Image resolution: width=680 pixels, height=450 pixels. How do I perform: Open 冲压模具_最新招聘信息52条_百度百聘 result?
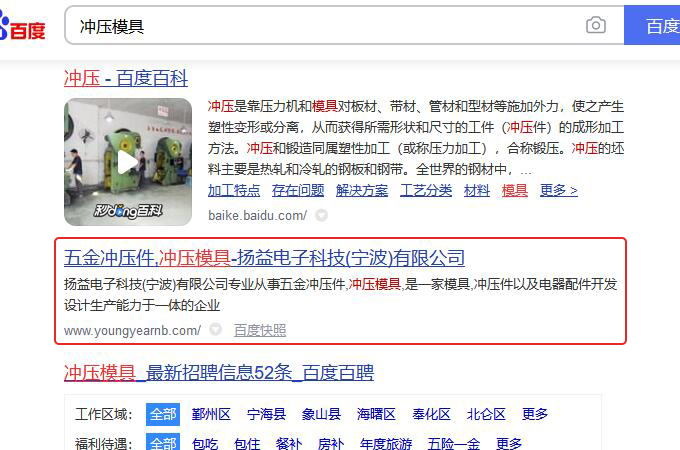(219, 373)
